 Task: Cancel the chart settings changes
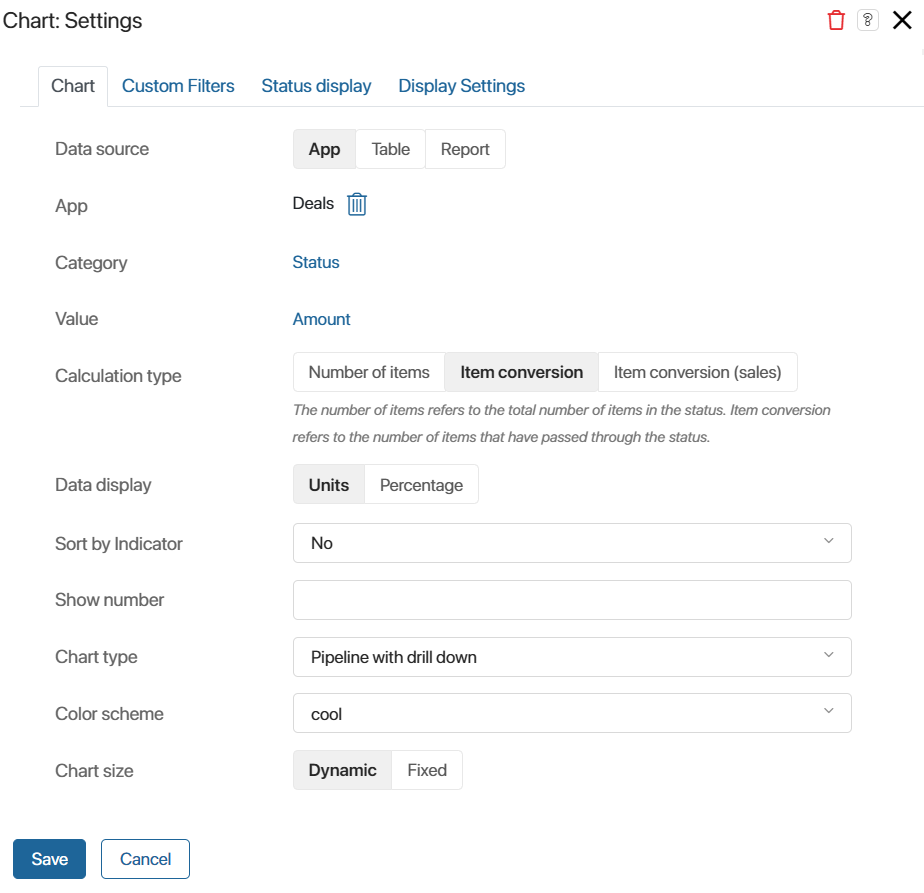point(146,859)
